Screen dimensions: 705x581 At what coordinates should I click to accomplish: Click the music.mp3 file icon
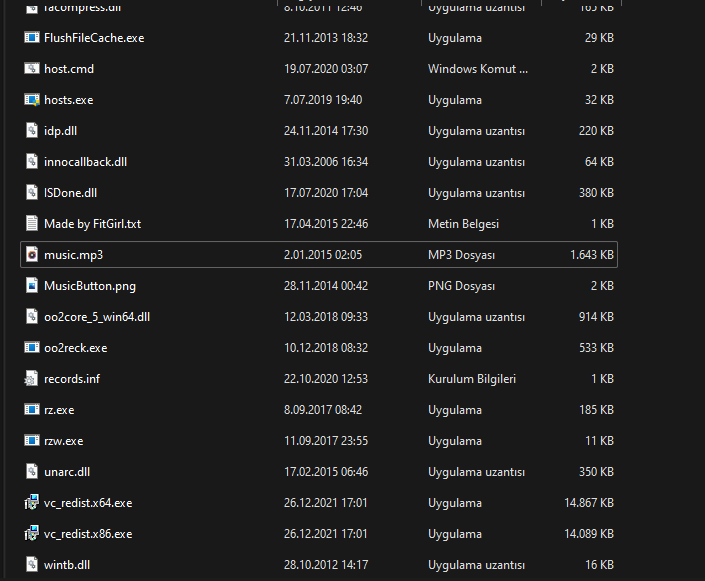[x=32, y=255]
